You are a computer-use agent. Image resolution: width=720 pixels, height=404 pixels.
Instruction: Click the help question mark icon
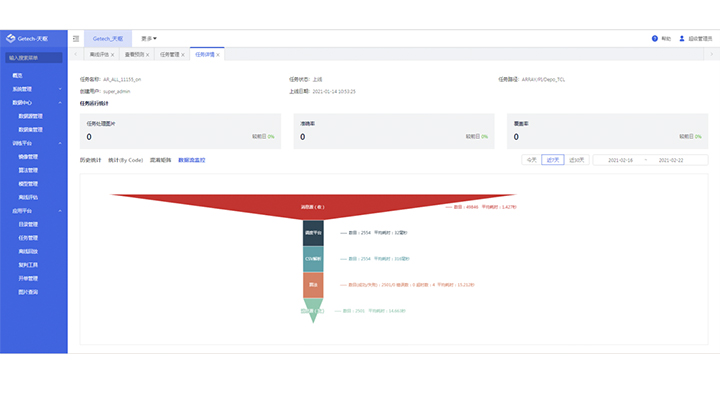(654, 38)
